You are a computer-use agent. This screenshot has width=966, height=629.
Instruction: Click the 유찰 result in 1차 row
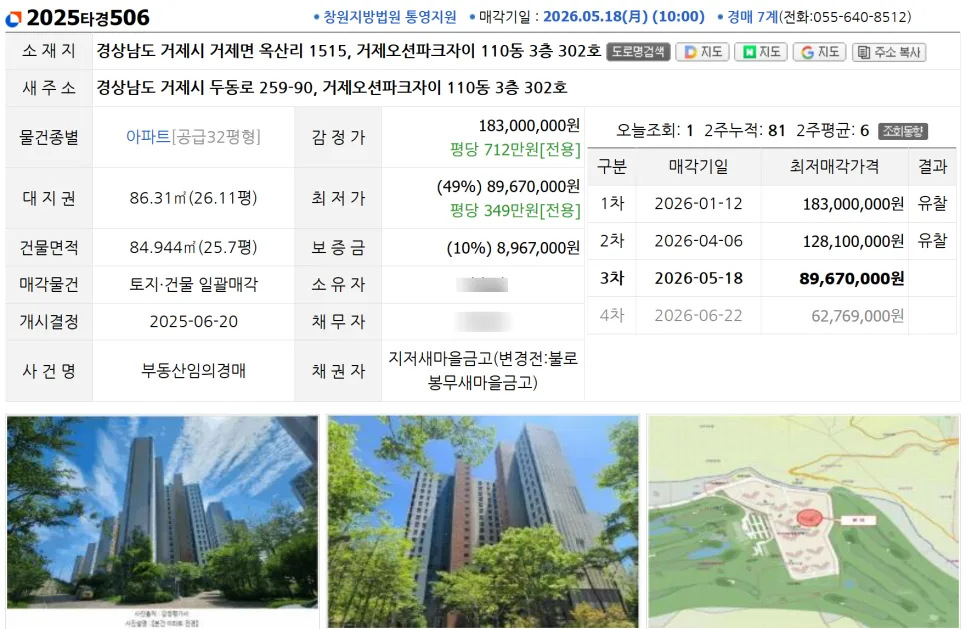[932, 203]
